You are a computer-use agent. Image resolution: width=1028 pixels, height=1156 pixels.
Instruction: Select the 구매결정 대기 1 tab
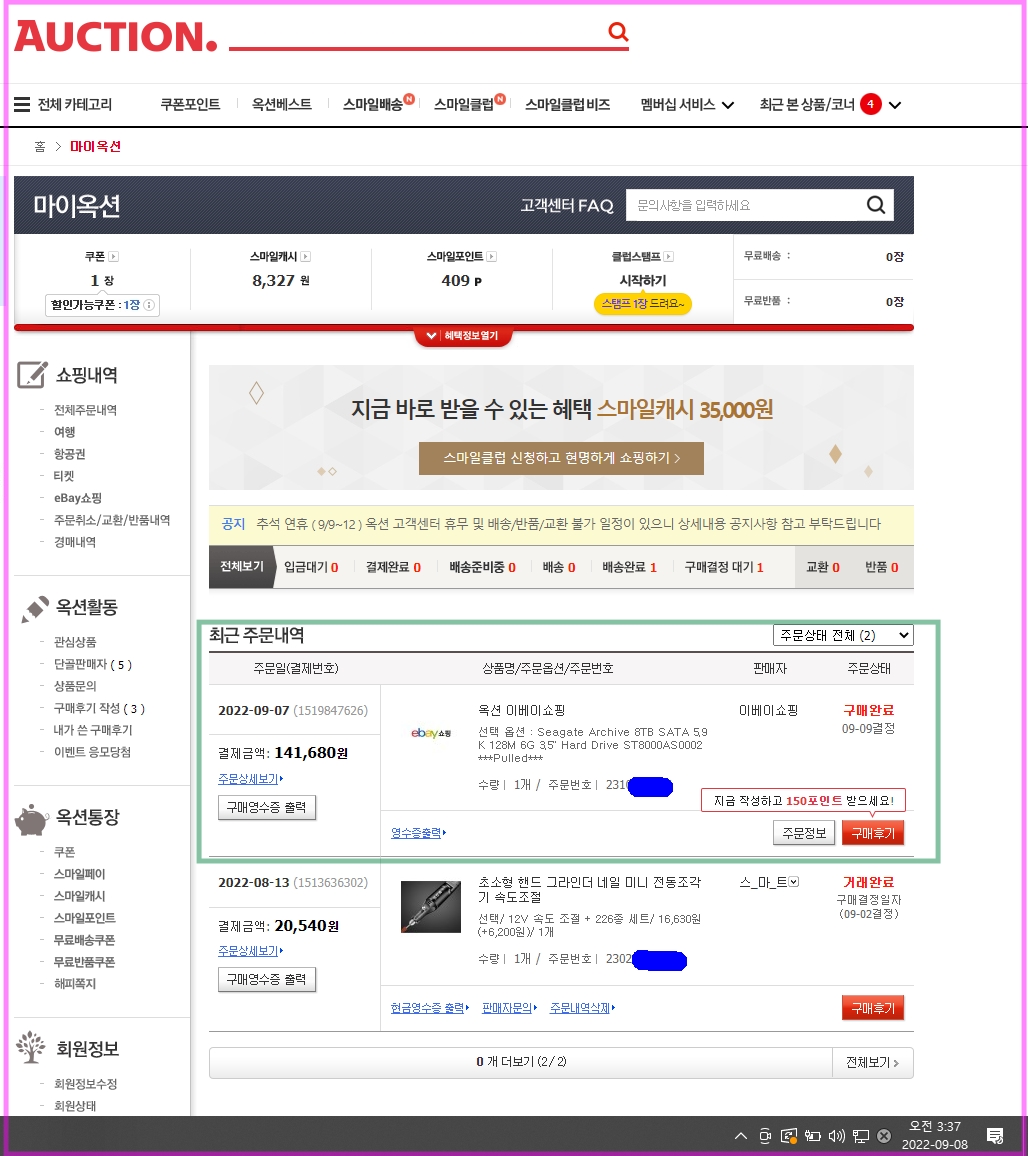coord(723,567)
